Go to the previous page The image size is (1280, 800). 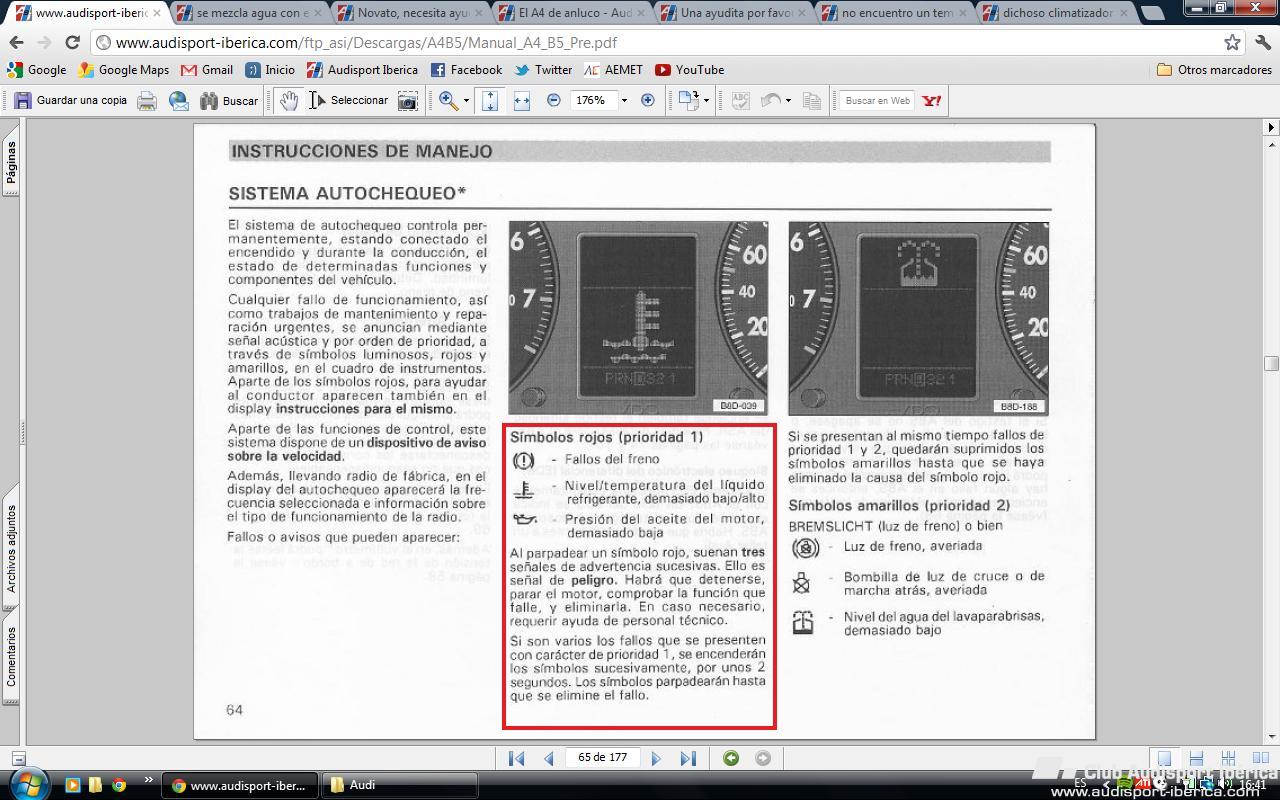548,758
